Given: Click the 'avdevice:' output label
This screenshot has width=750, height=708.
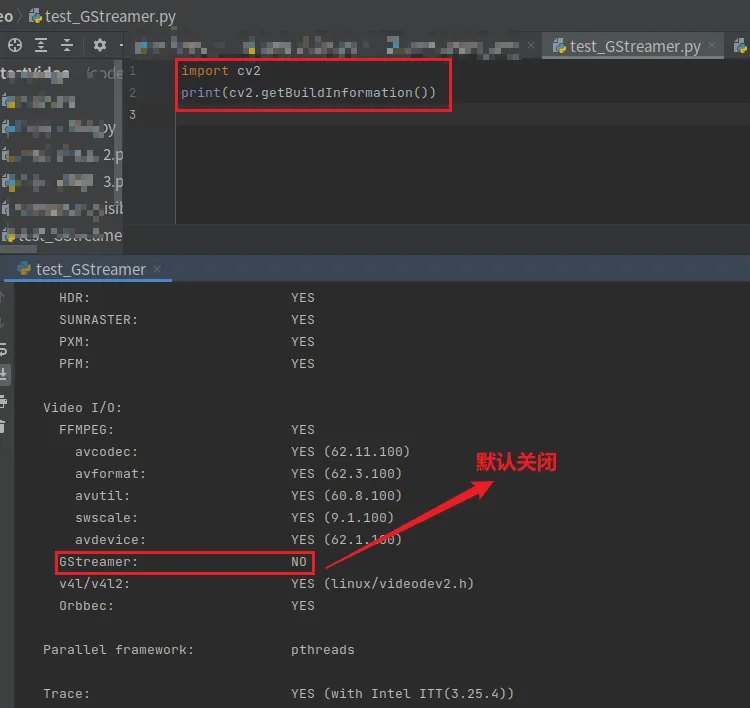Looking at the screenshot, I should click(110, 540).
